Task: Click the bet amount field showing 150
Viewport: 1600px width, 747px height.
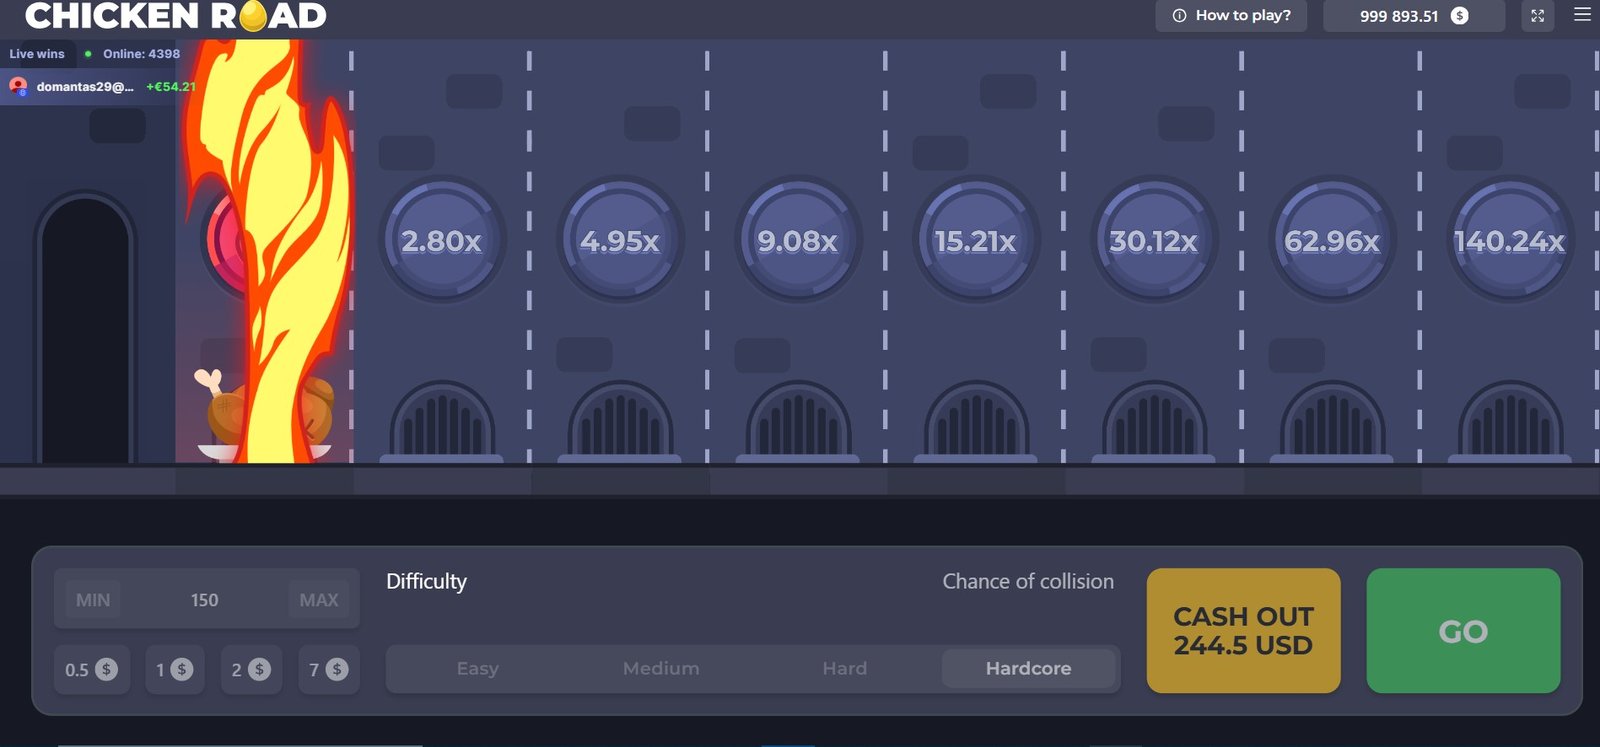Action: click(x=205, y=600)
